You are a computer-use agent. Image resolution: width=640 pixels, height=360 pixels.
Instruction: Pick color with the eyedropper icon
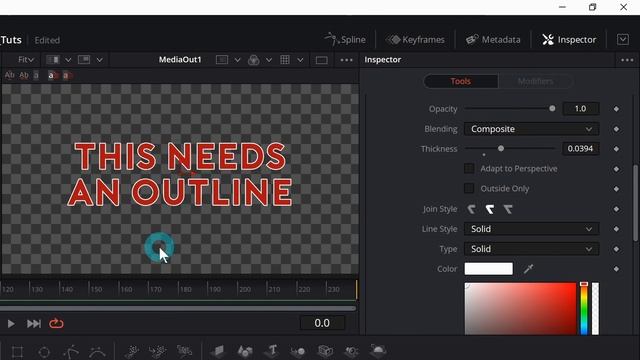(529, 269)
